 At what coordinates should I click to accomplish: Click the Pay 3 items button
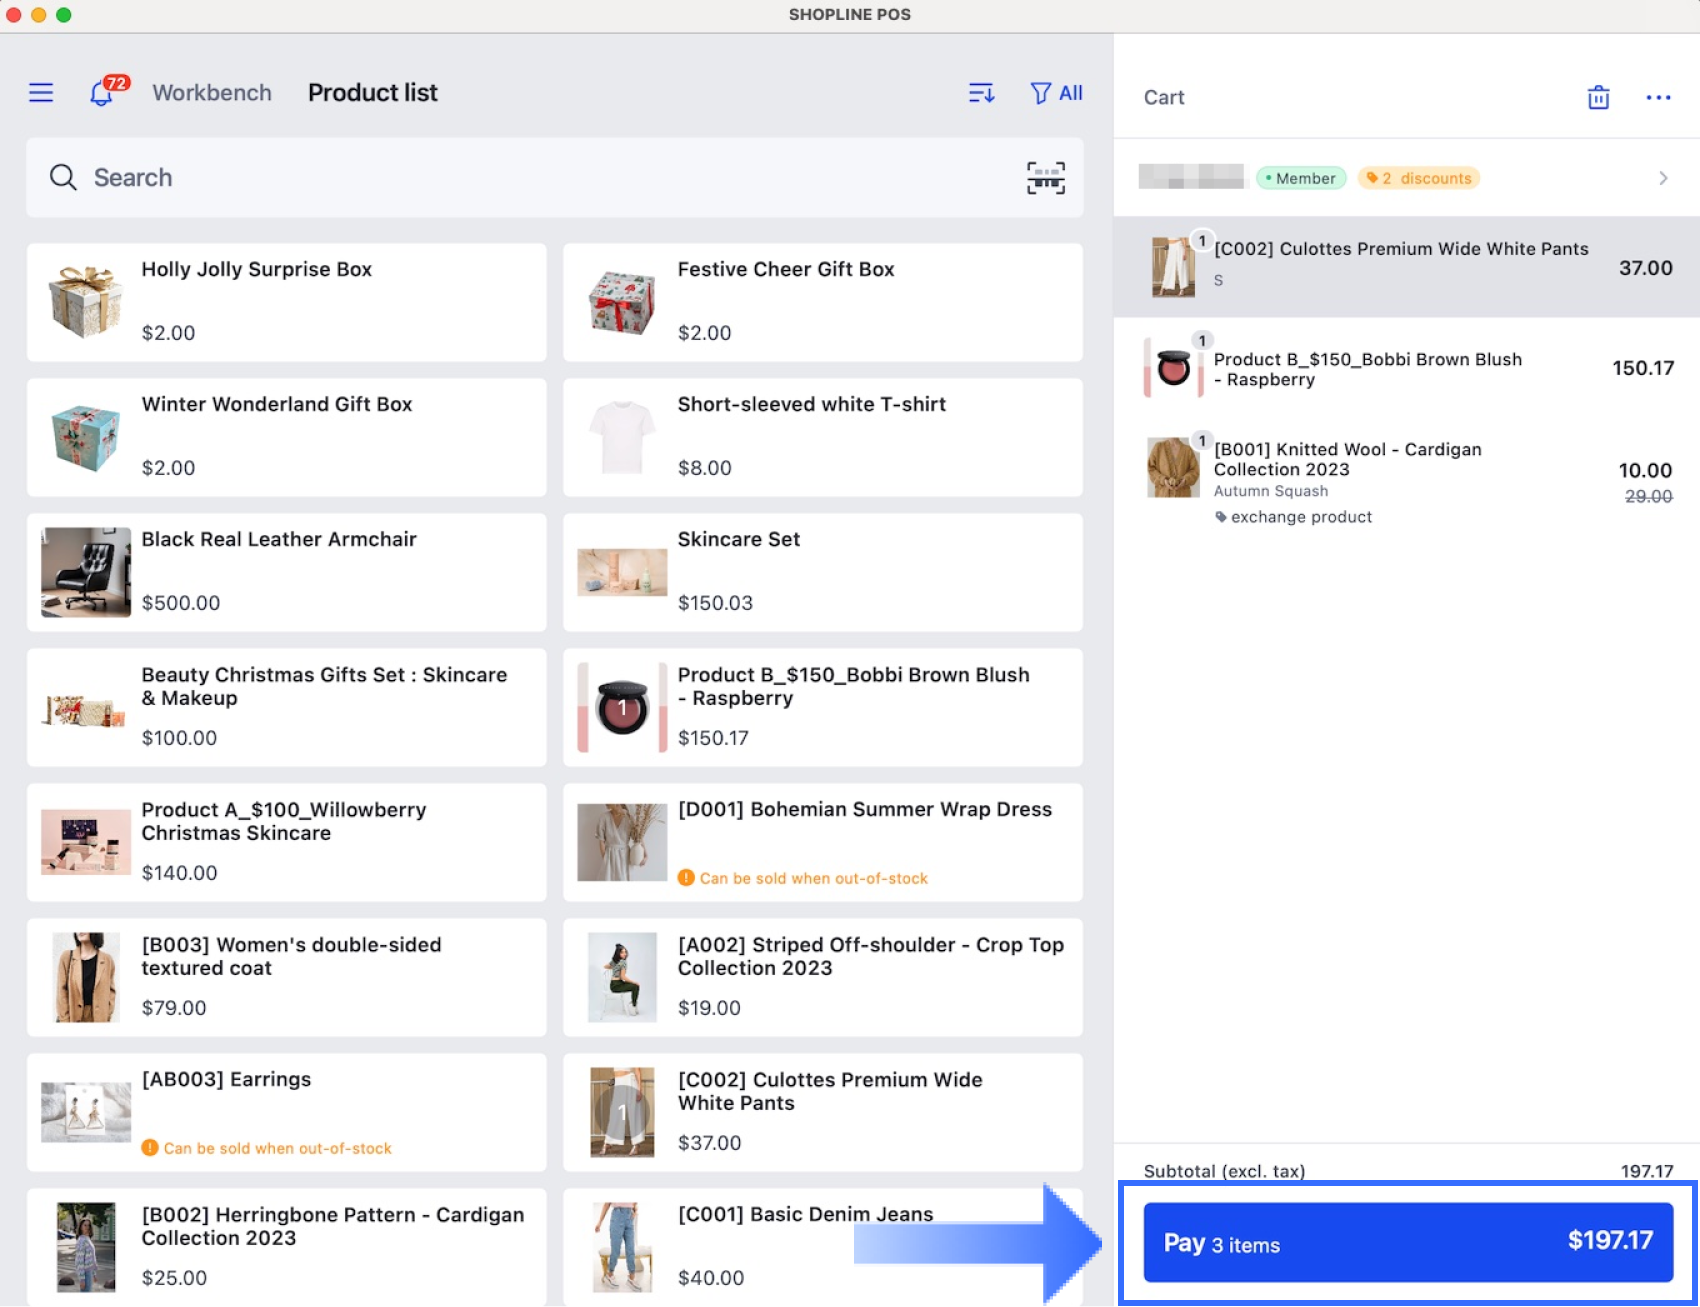coord(1408,1242)
